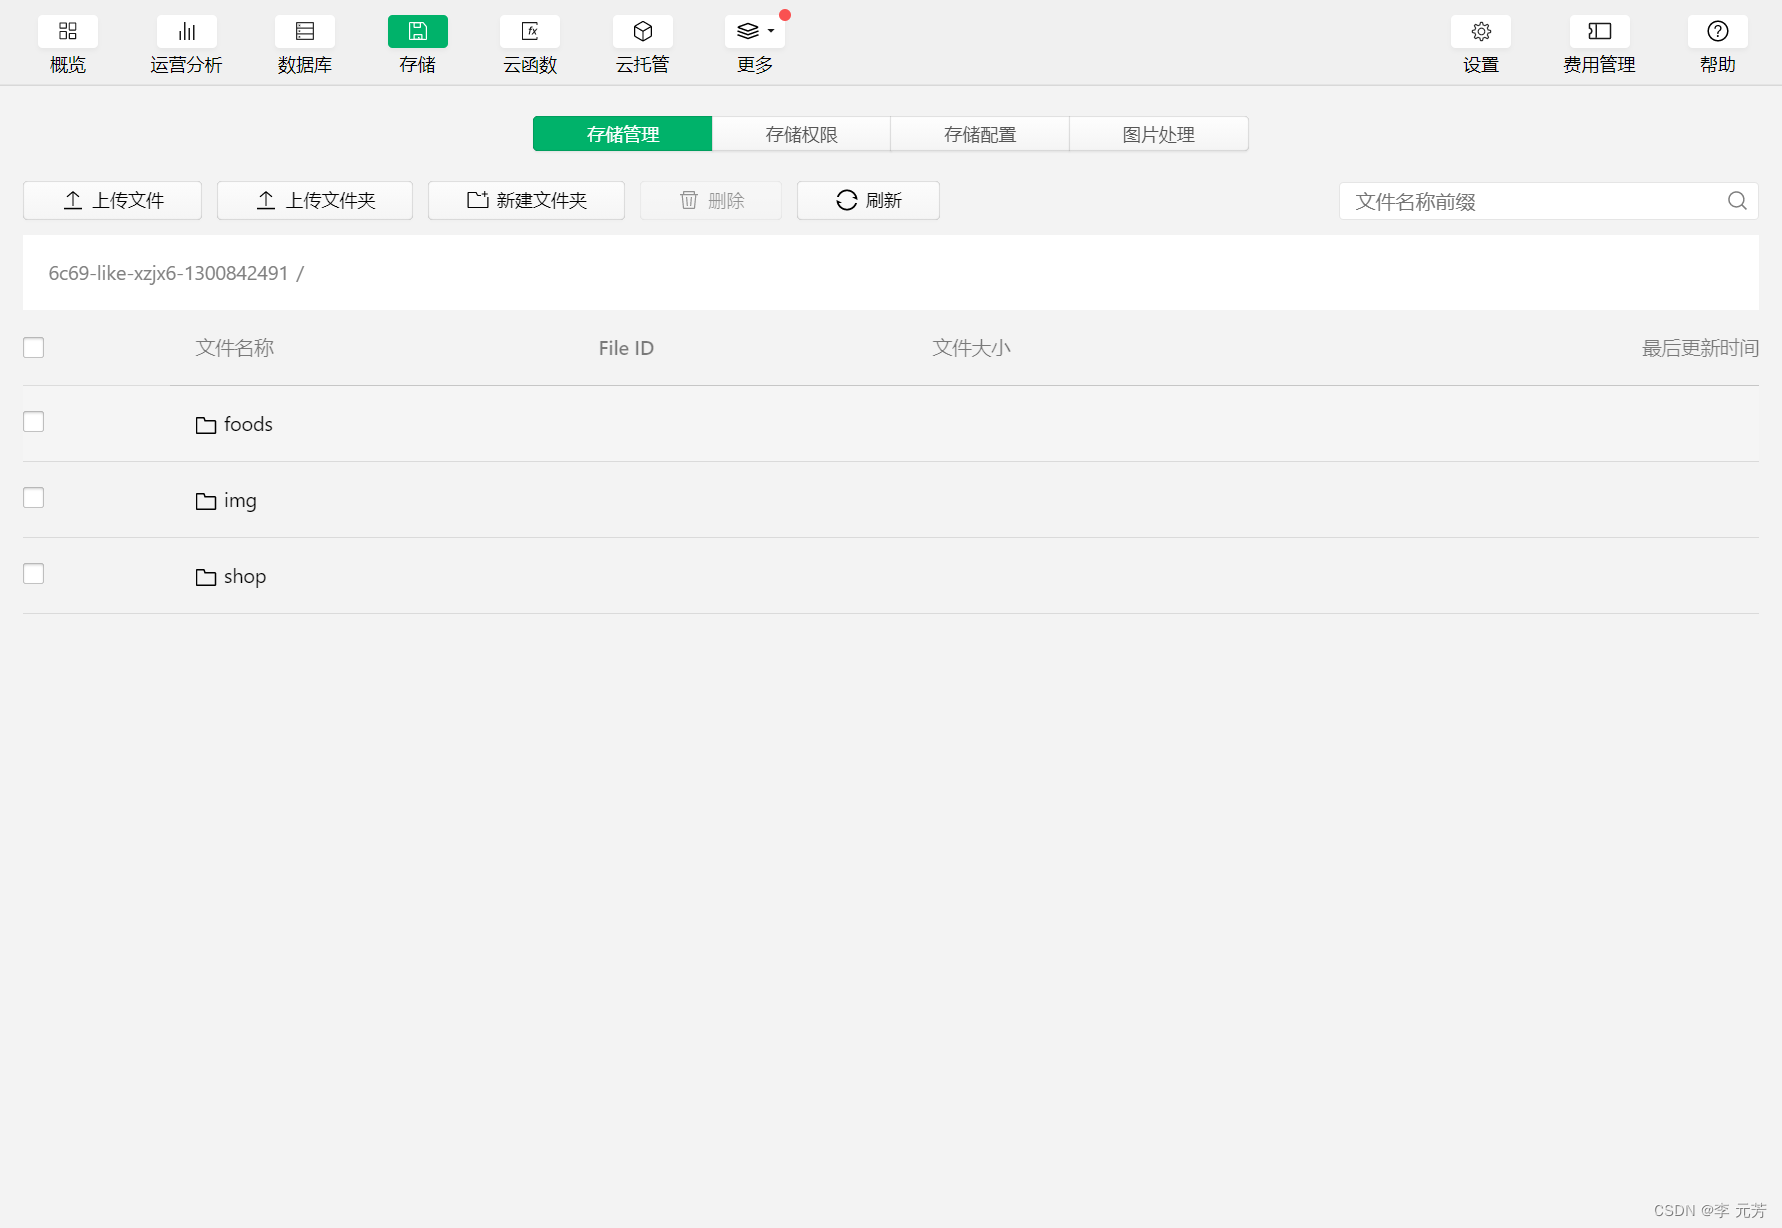
Task: Switch to 存储管理 tab
Action: coord(622,134)
